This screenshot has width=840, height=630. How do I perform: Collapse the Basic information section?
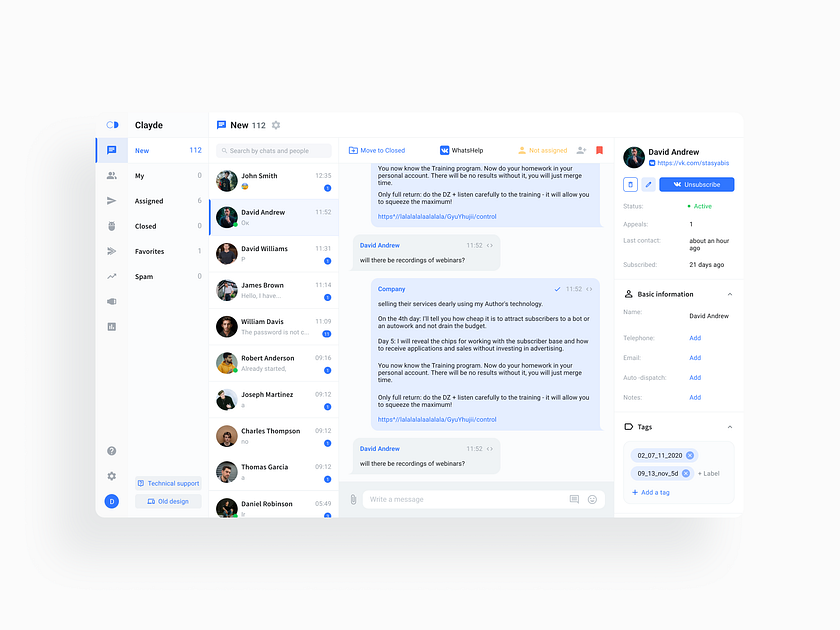coord(730,294)
